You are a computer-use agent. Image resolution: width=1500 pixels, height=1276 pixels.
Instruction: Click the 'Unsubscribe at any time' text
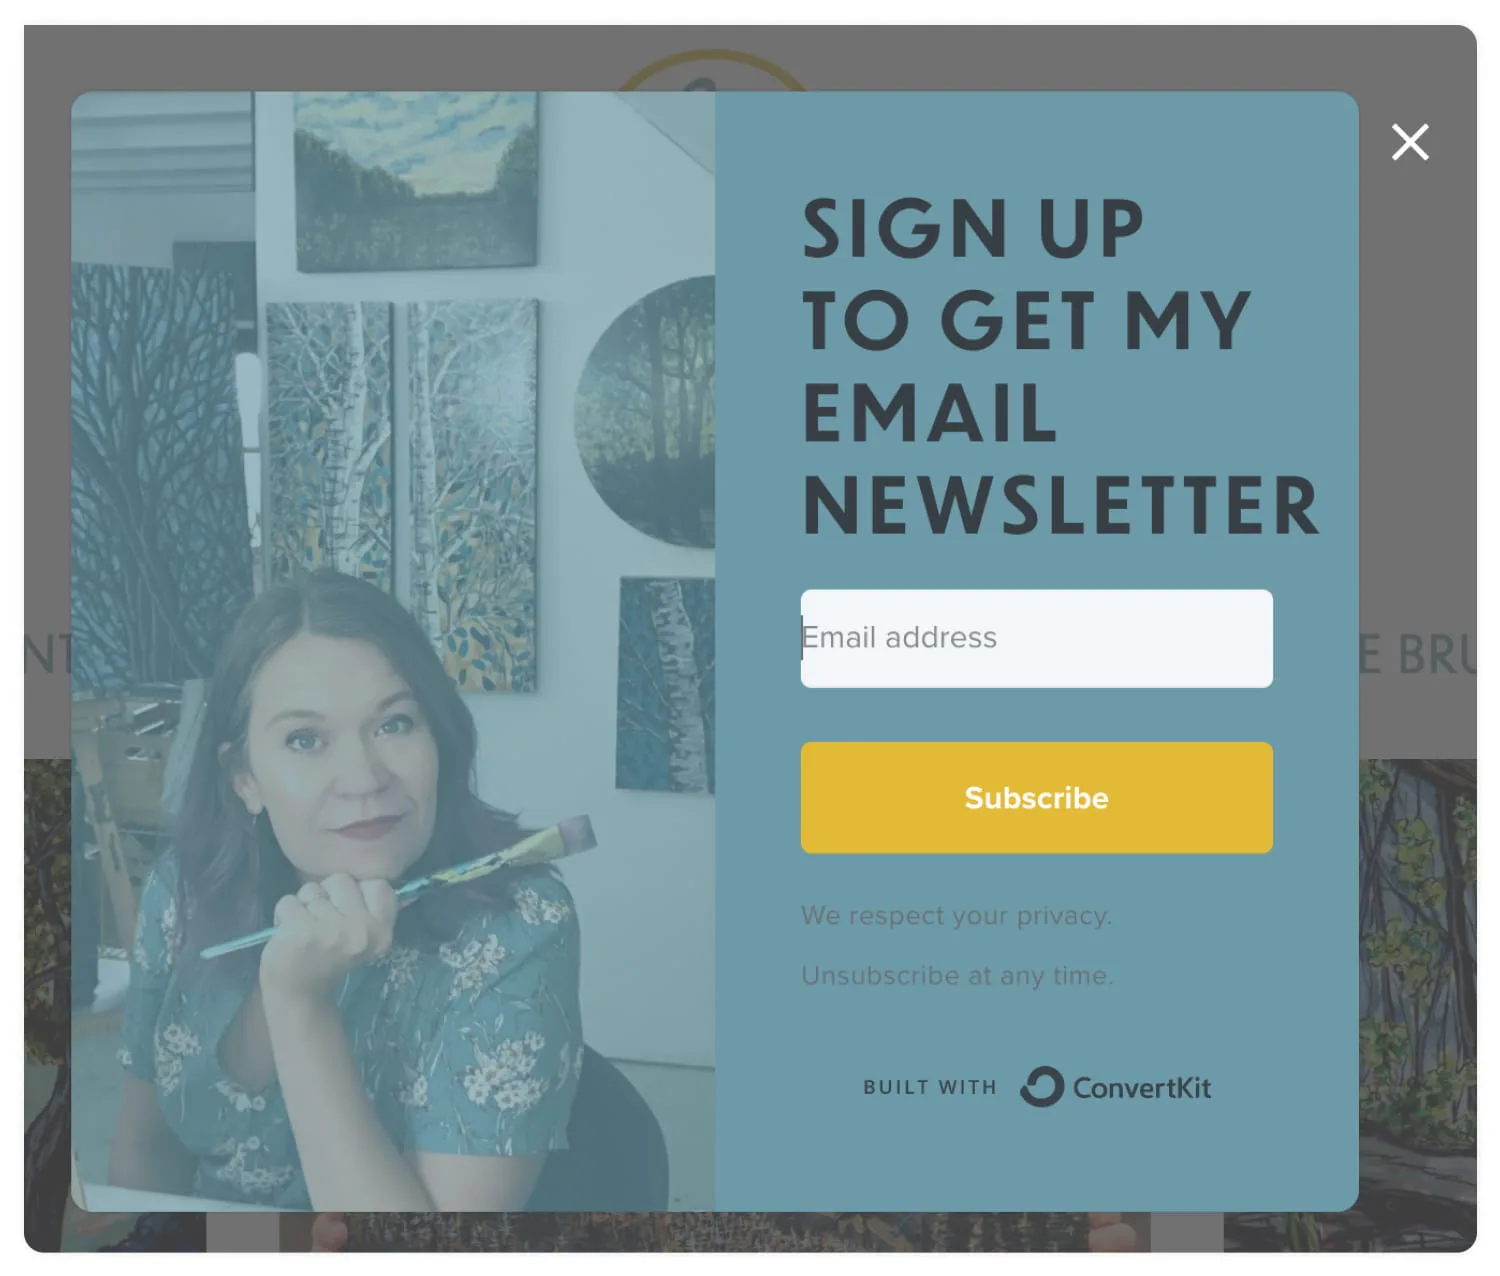(x=957, y=975)
